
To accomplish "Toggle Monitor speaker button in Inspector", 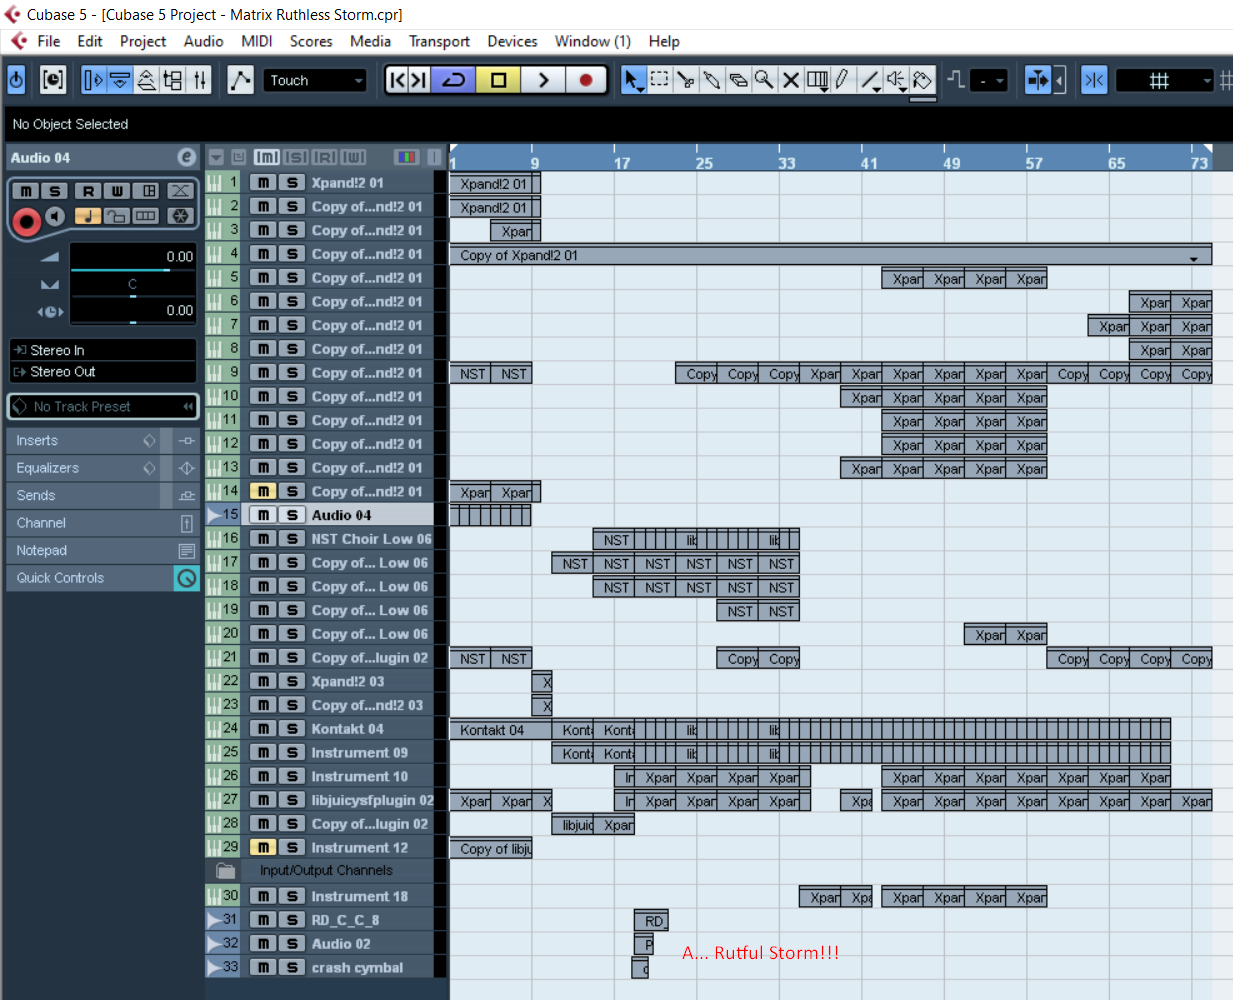I will pos(55,216).
